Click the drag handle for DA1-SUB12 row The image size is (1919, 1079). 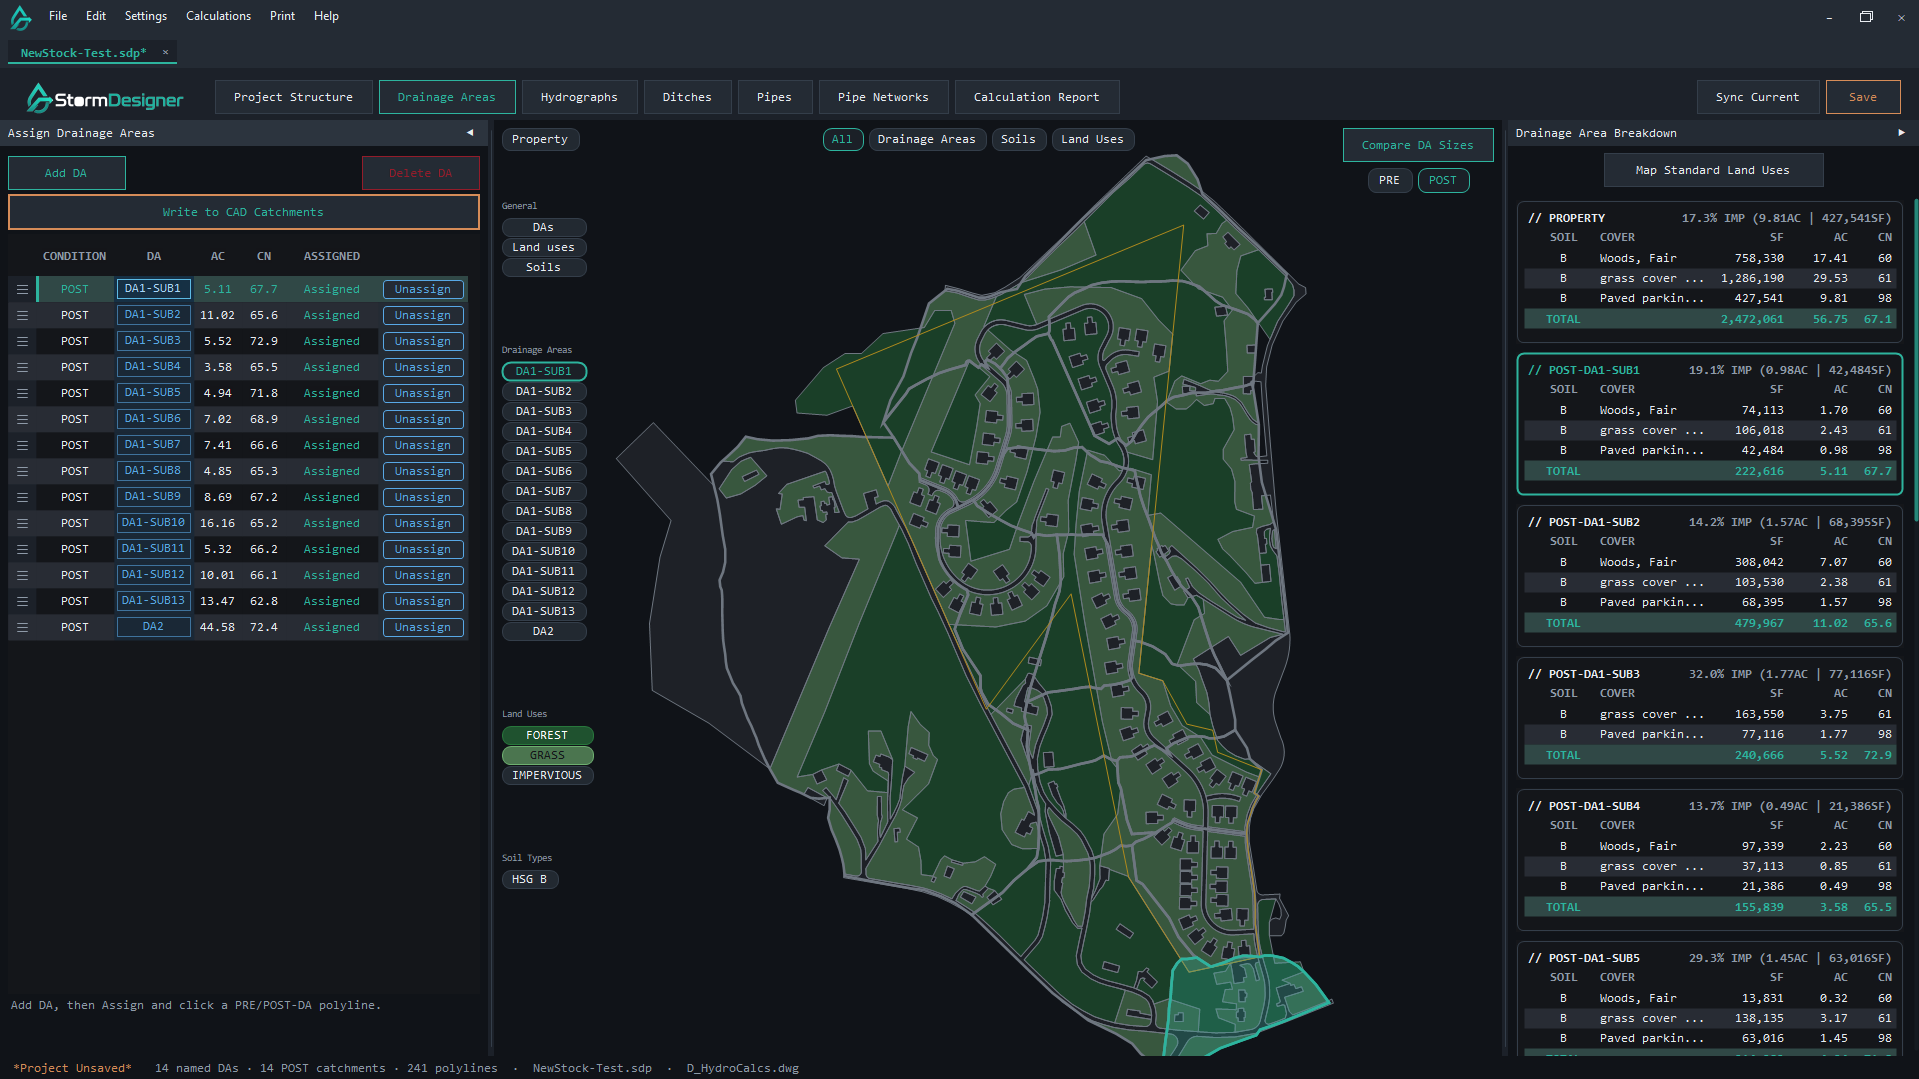point(22,575)
